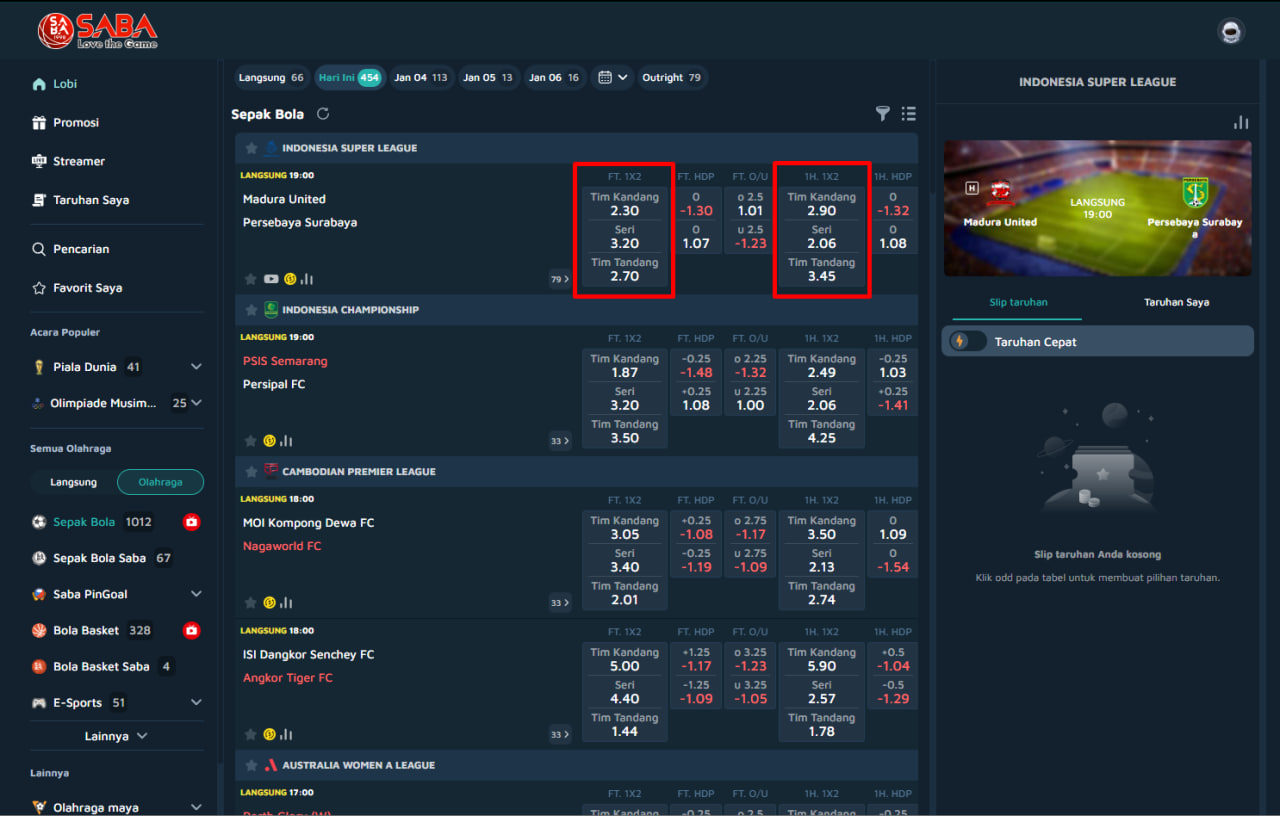
Task: Expand the Lainnya sports list
Action: [x=116, y=736]
